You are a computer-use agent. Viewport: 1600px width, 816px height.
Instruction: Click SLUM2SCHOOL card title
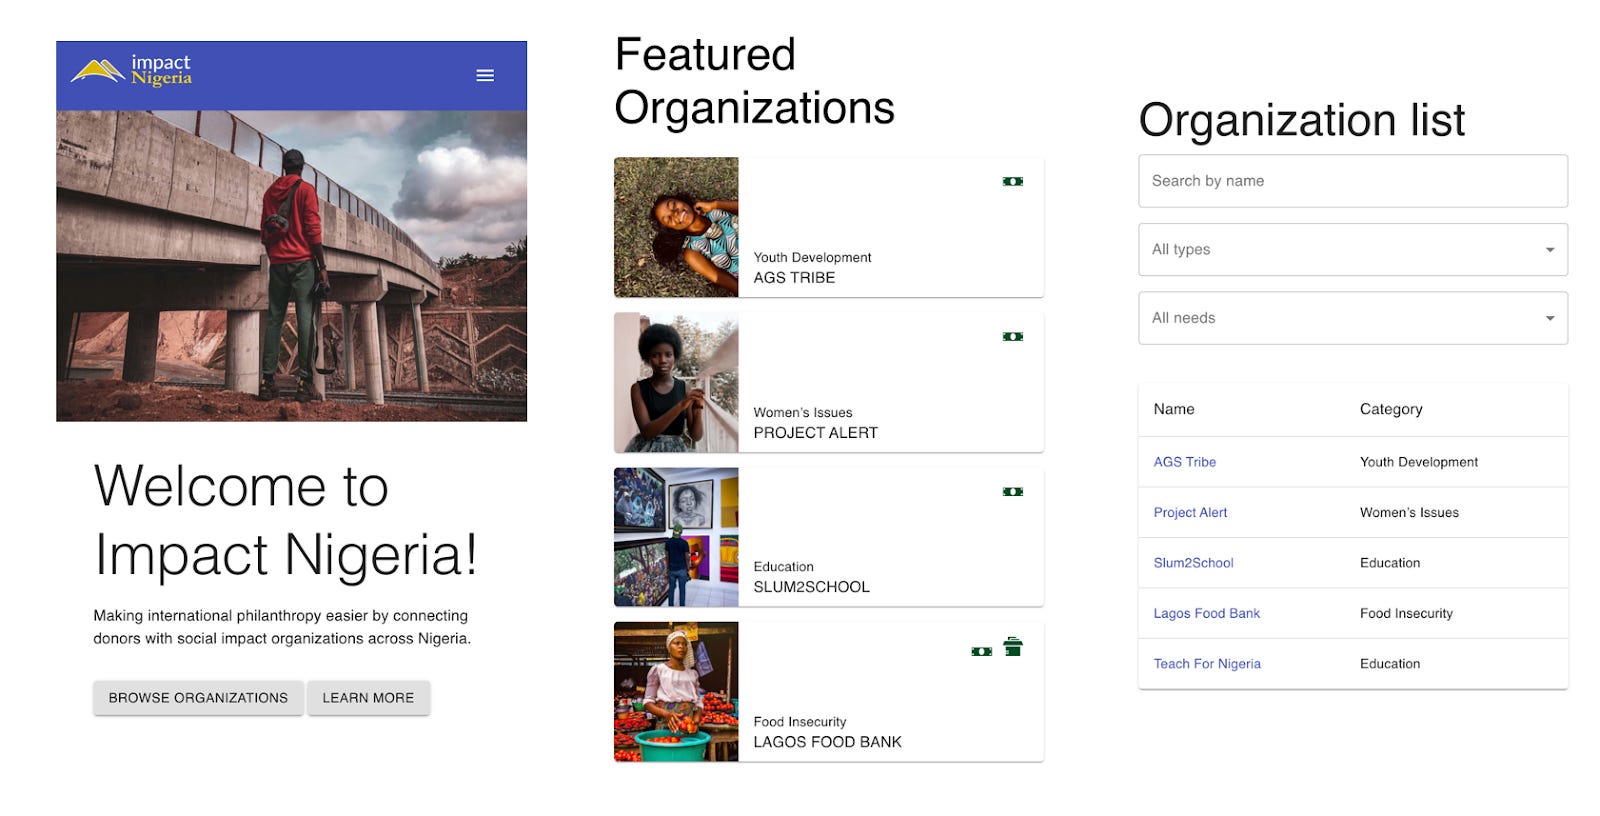point(811,587)
